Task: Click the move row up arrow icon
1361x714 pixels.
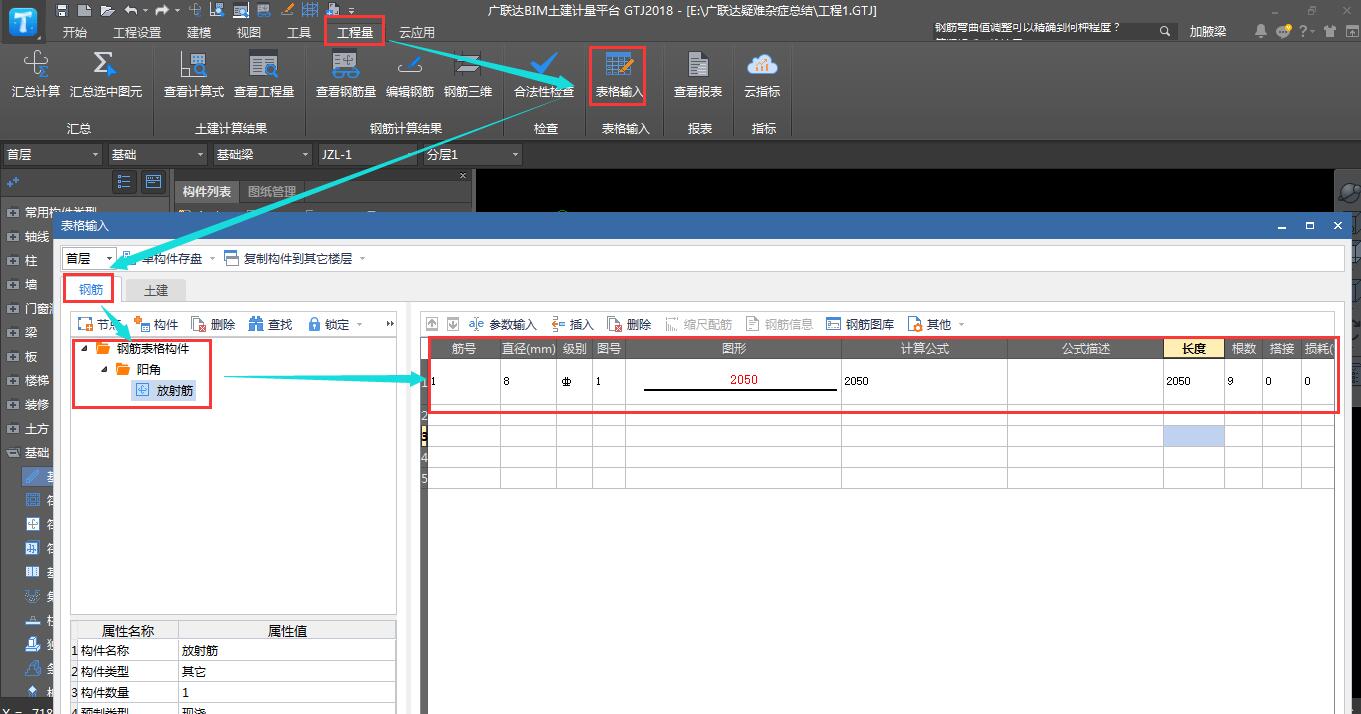Action: pos(432,324)
